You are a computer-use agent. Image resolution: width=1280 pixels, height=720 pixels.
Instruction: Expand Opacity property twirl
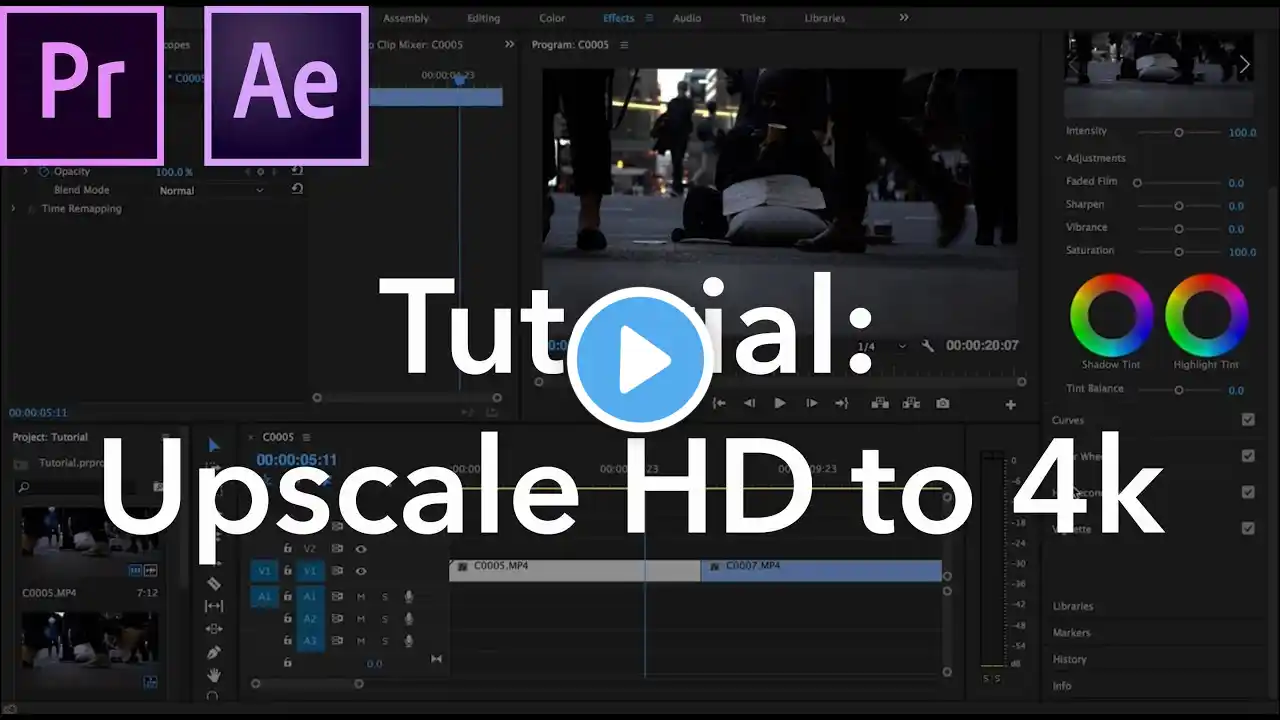point(26,171)
